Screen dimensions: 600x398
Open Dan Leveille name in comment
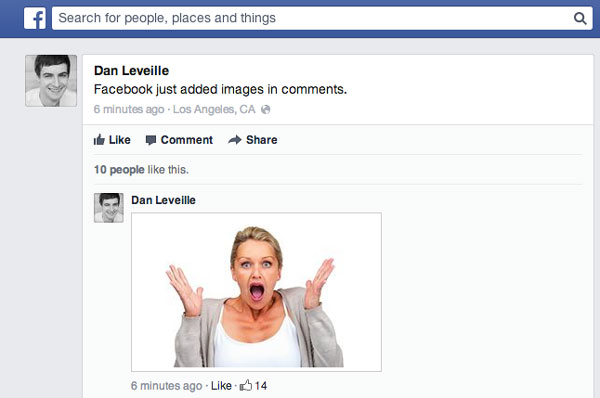(x=163, y=200)
